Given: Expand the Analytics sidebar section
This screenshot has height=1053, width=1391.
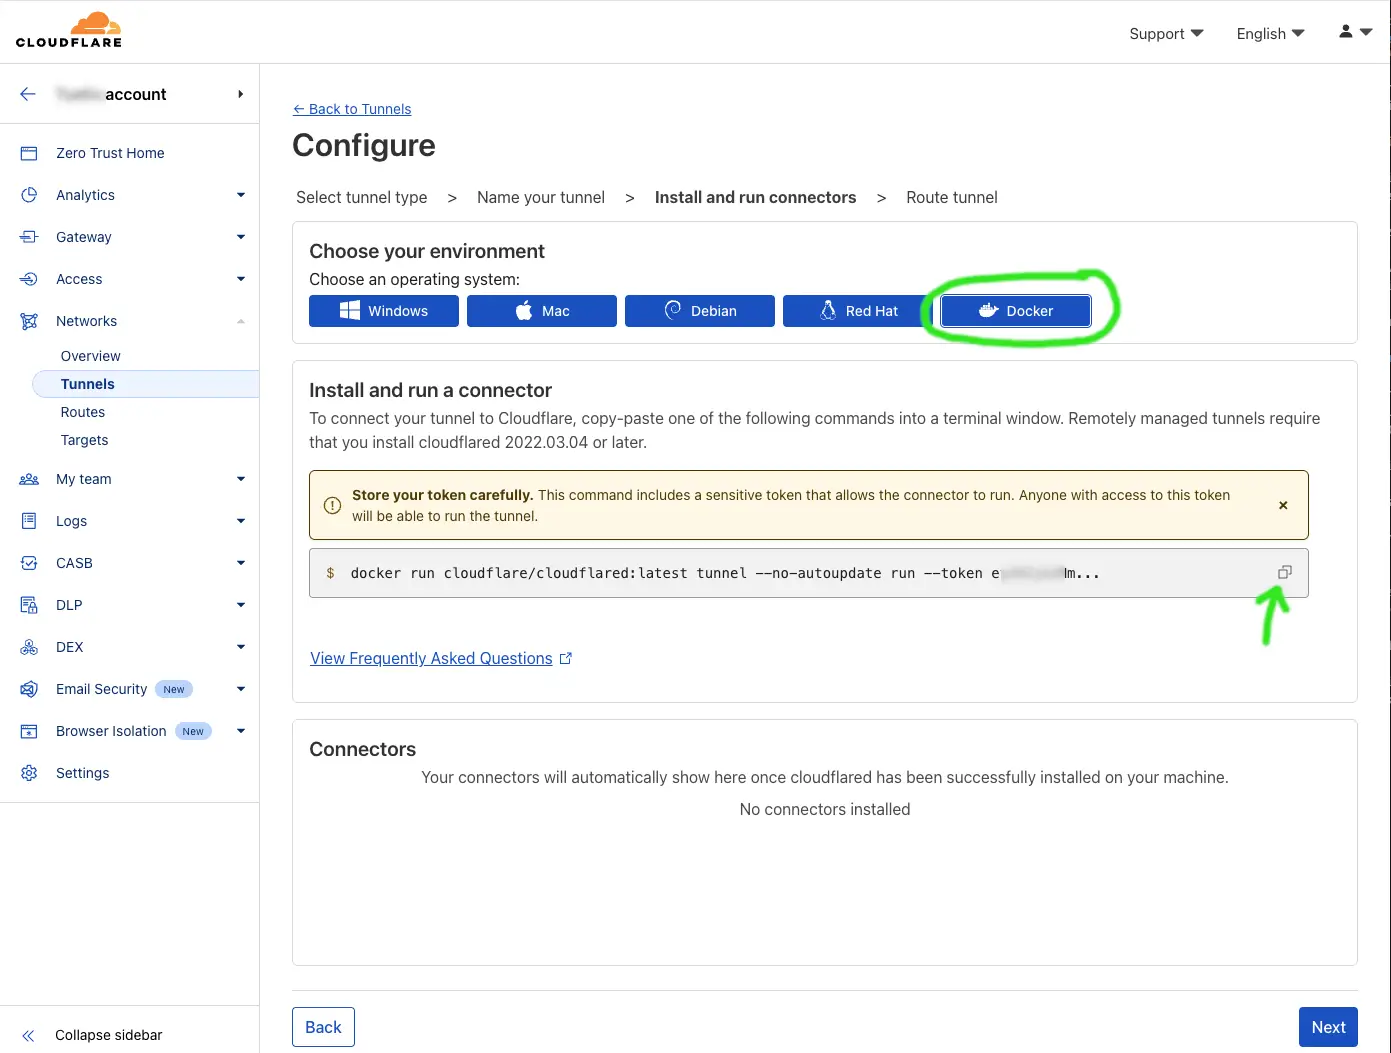Looking at the screenshot, I should pos(240,195).
